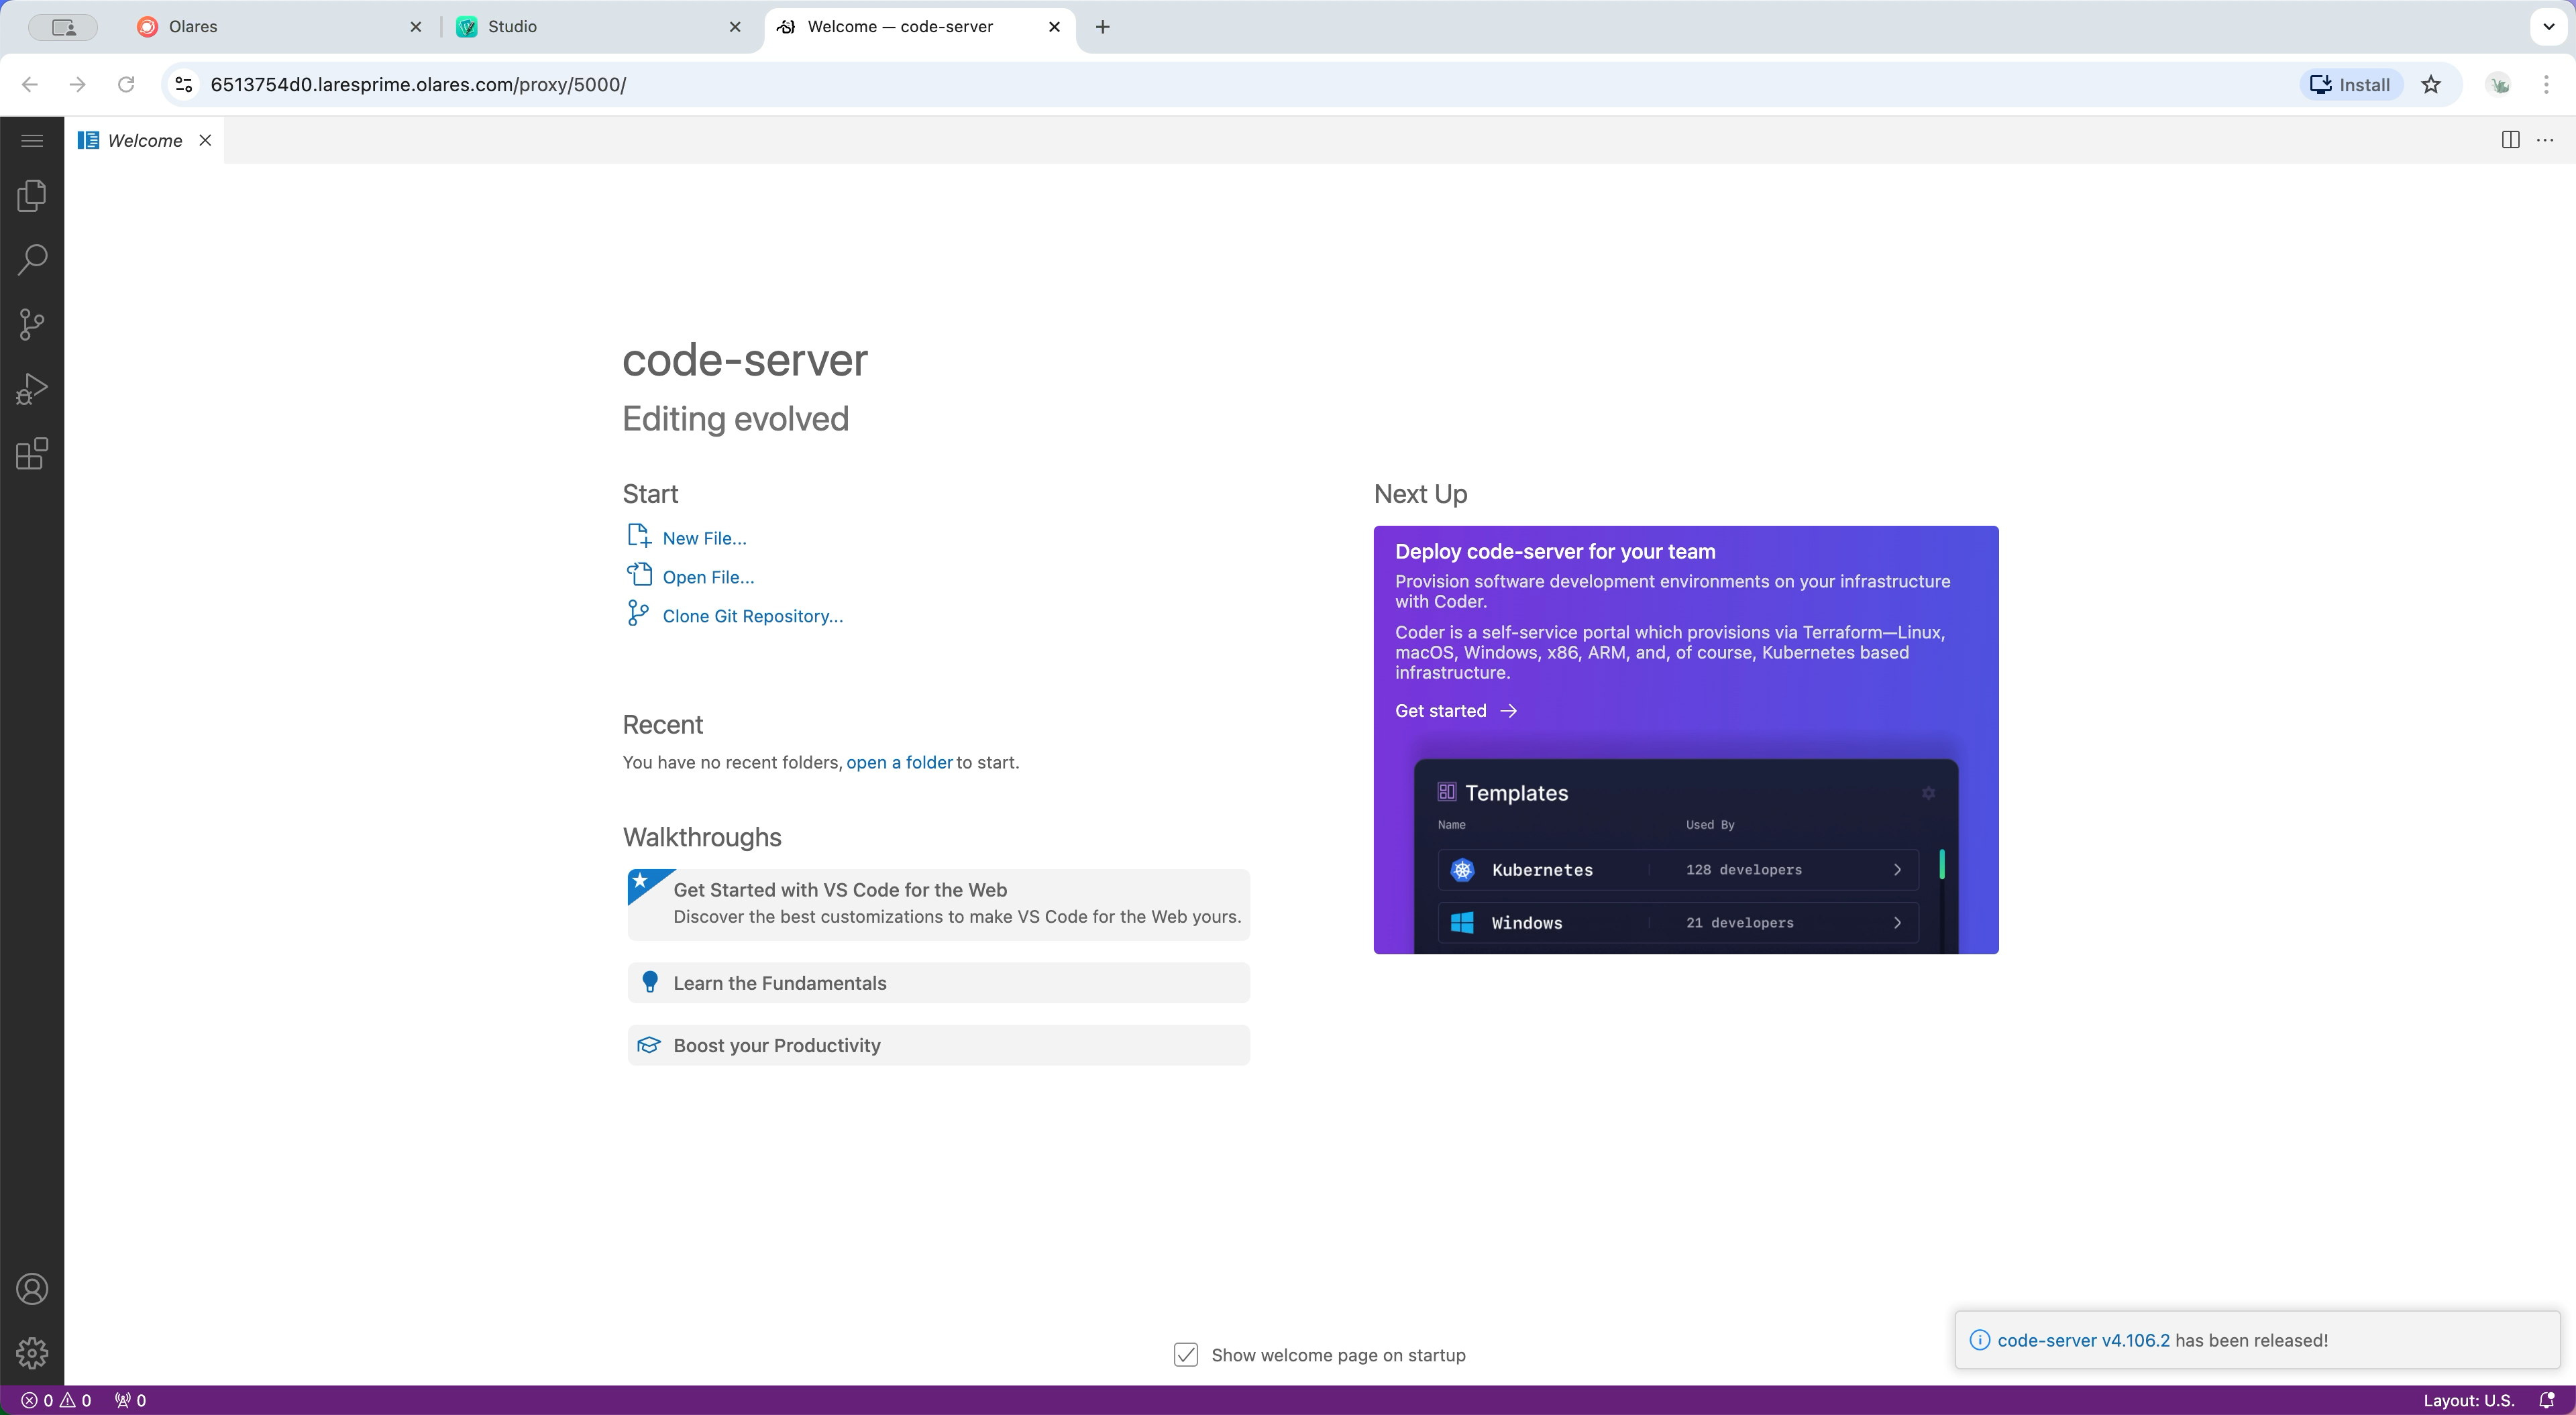Open the Manage gear icon
2576x1415 pixels.
point(31,1353)
